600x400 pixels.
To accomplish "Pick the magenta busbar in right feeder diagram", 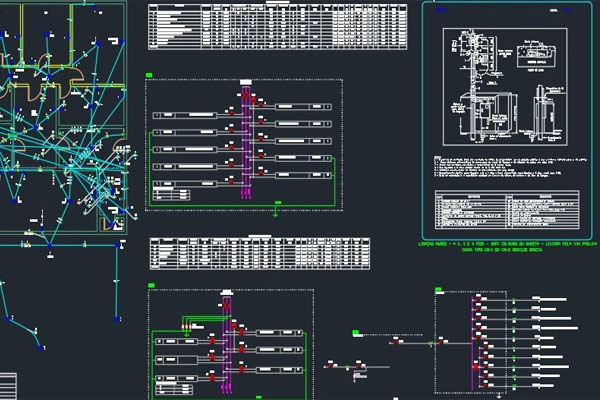I will pos(473,343).
